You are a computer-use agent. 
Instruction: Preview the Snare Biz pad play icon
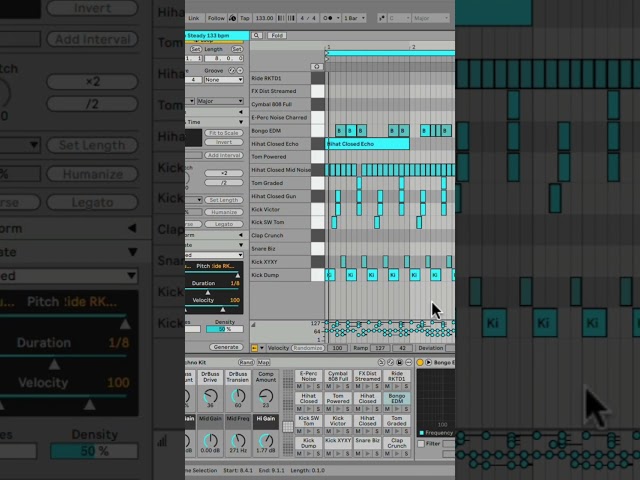[368, 453]
